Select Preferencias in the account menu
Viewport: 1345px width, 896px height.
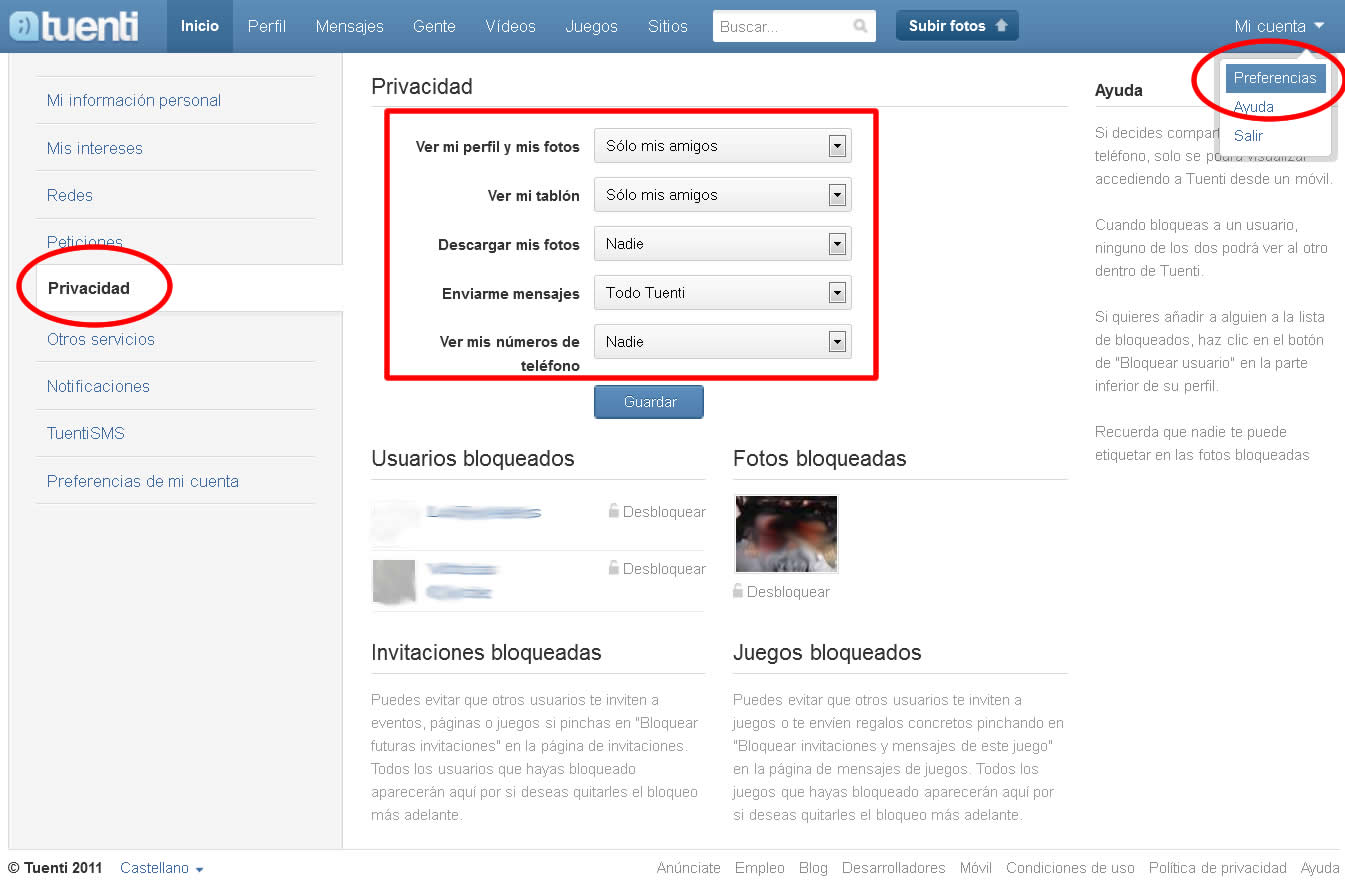pyautogui.click(x=1275, y=78)
